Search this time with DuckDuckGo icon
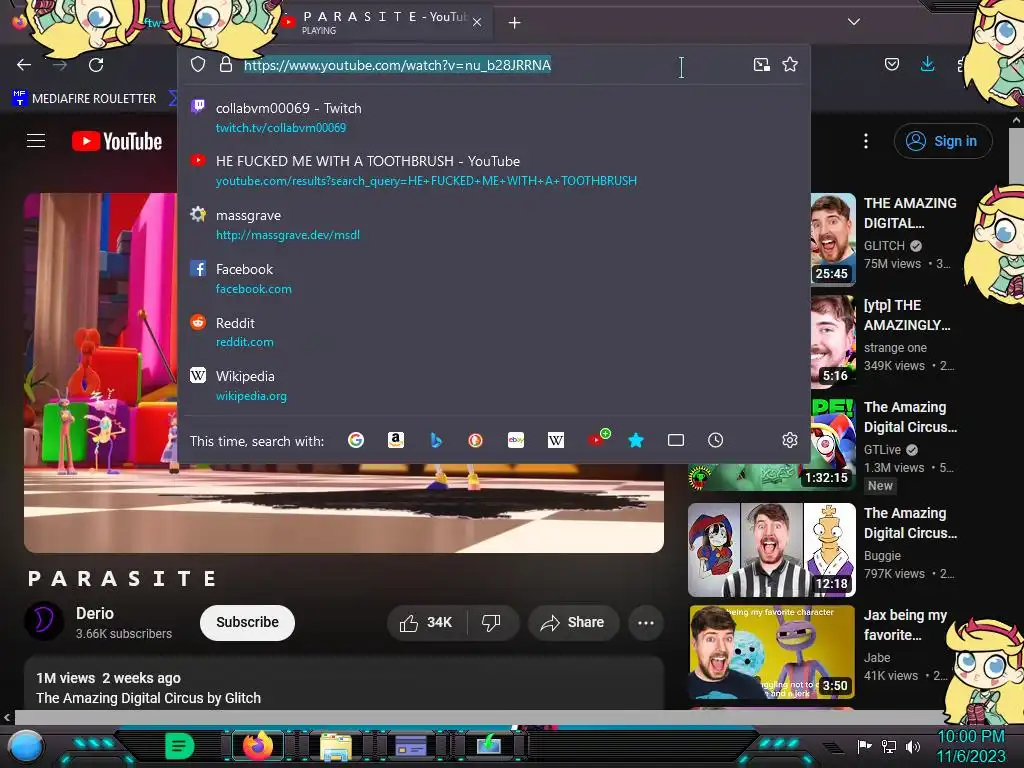The width and height of the screenshot is (1024, 768). coord(475,440)
